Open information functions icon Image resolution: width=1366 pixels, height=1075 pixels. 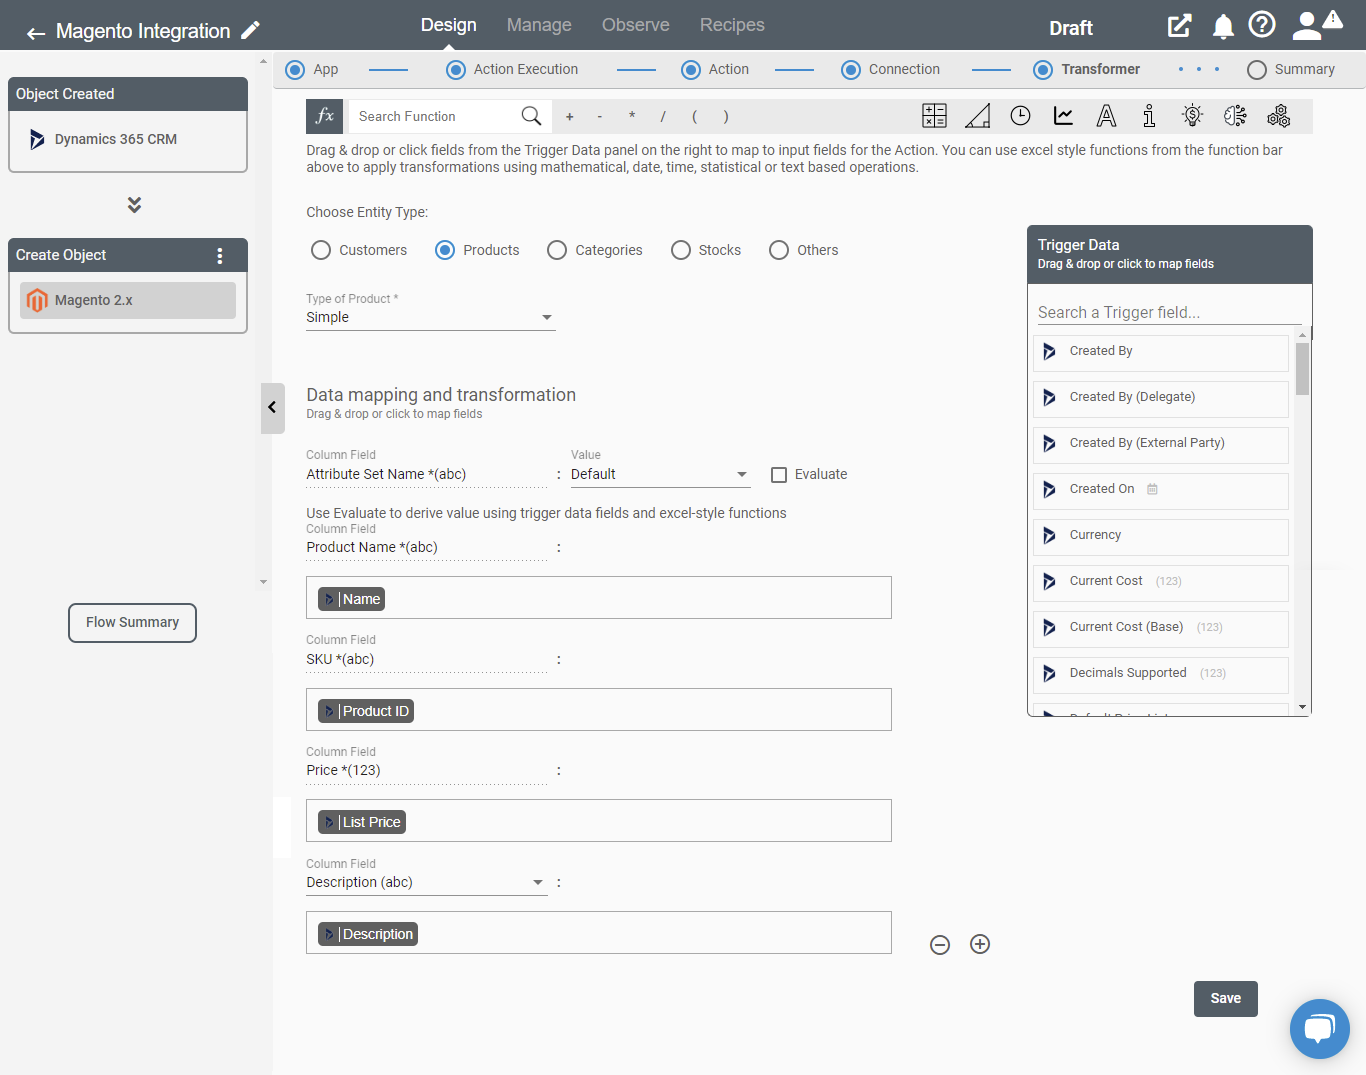[x=1149, y=116]
